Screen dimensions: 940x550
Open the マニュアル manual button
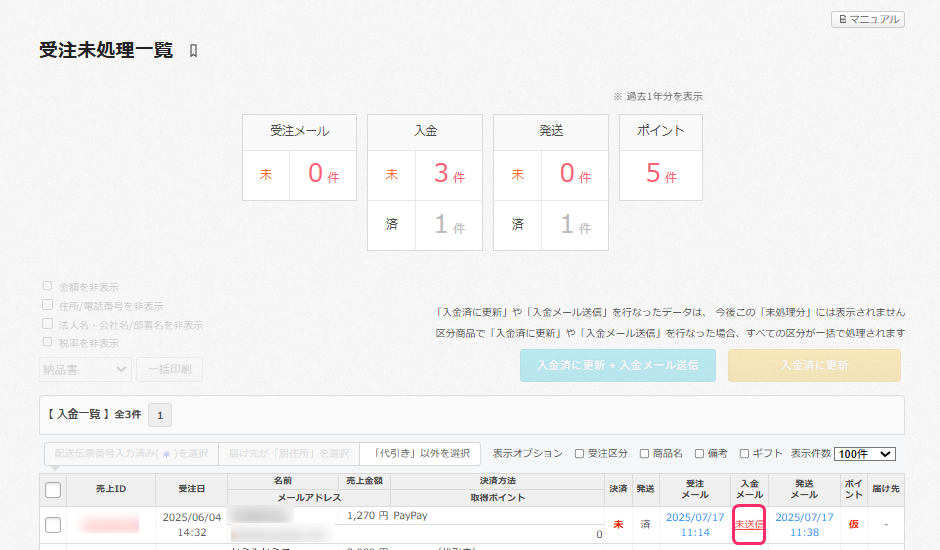867,19
